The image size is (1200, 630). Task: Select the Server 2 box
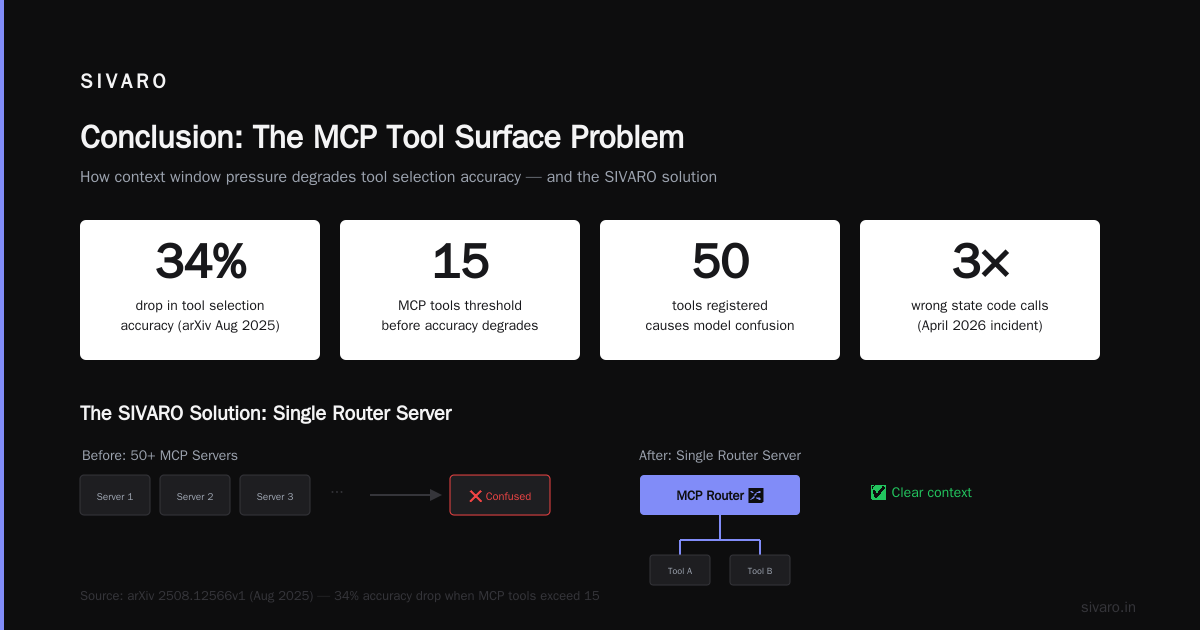[x=195, y=495]
